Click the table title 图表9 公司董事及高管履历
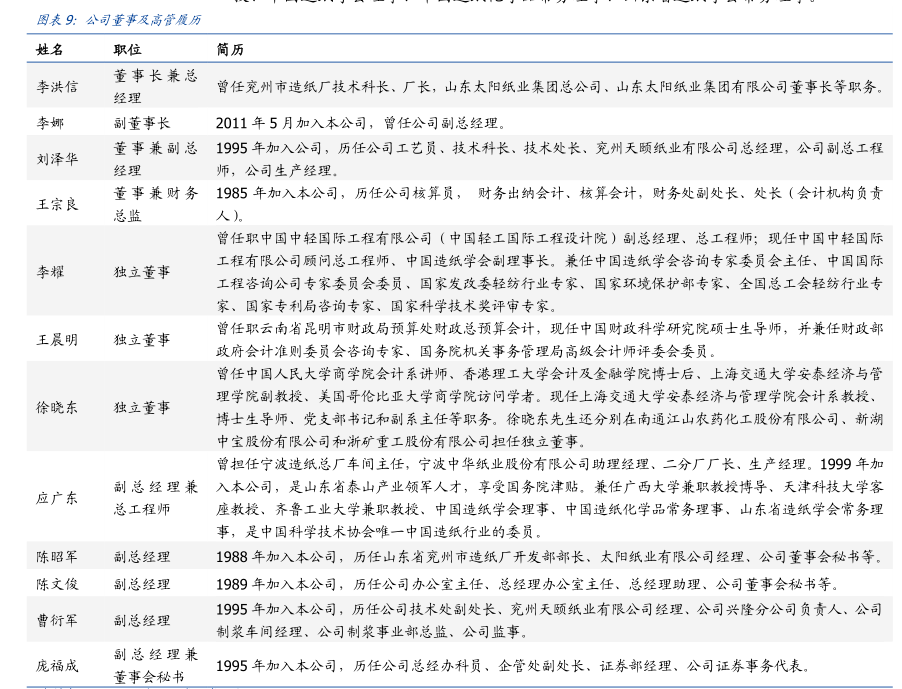The width and height of the screenshot is (902, 689). tap(118, 20)
